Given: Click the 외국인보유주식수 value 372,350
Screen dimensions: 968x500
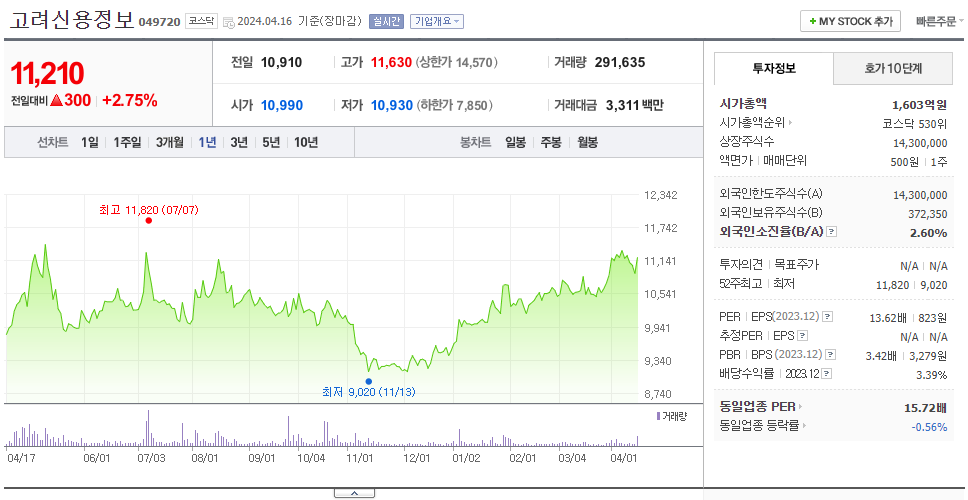Looking at the screenshot, I should pyautogui.click(x=927, y=214).
